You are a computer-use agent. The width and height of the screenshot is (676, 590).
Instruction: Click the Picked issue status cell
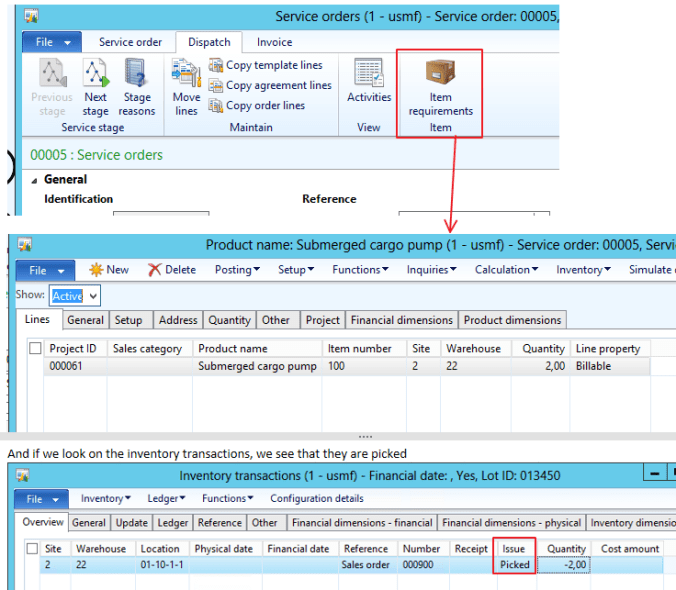[516, 565]
